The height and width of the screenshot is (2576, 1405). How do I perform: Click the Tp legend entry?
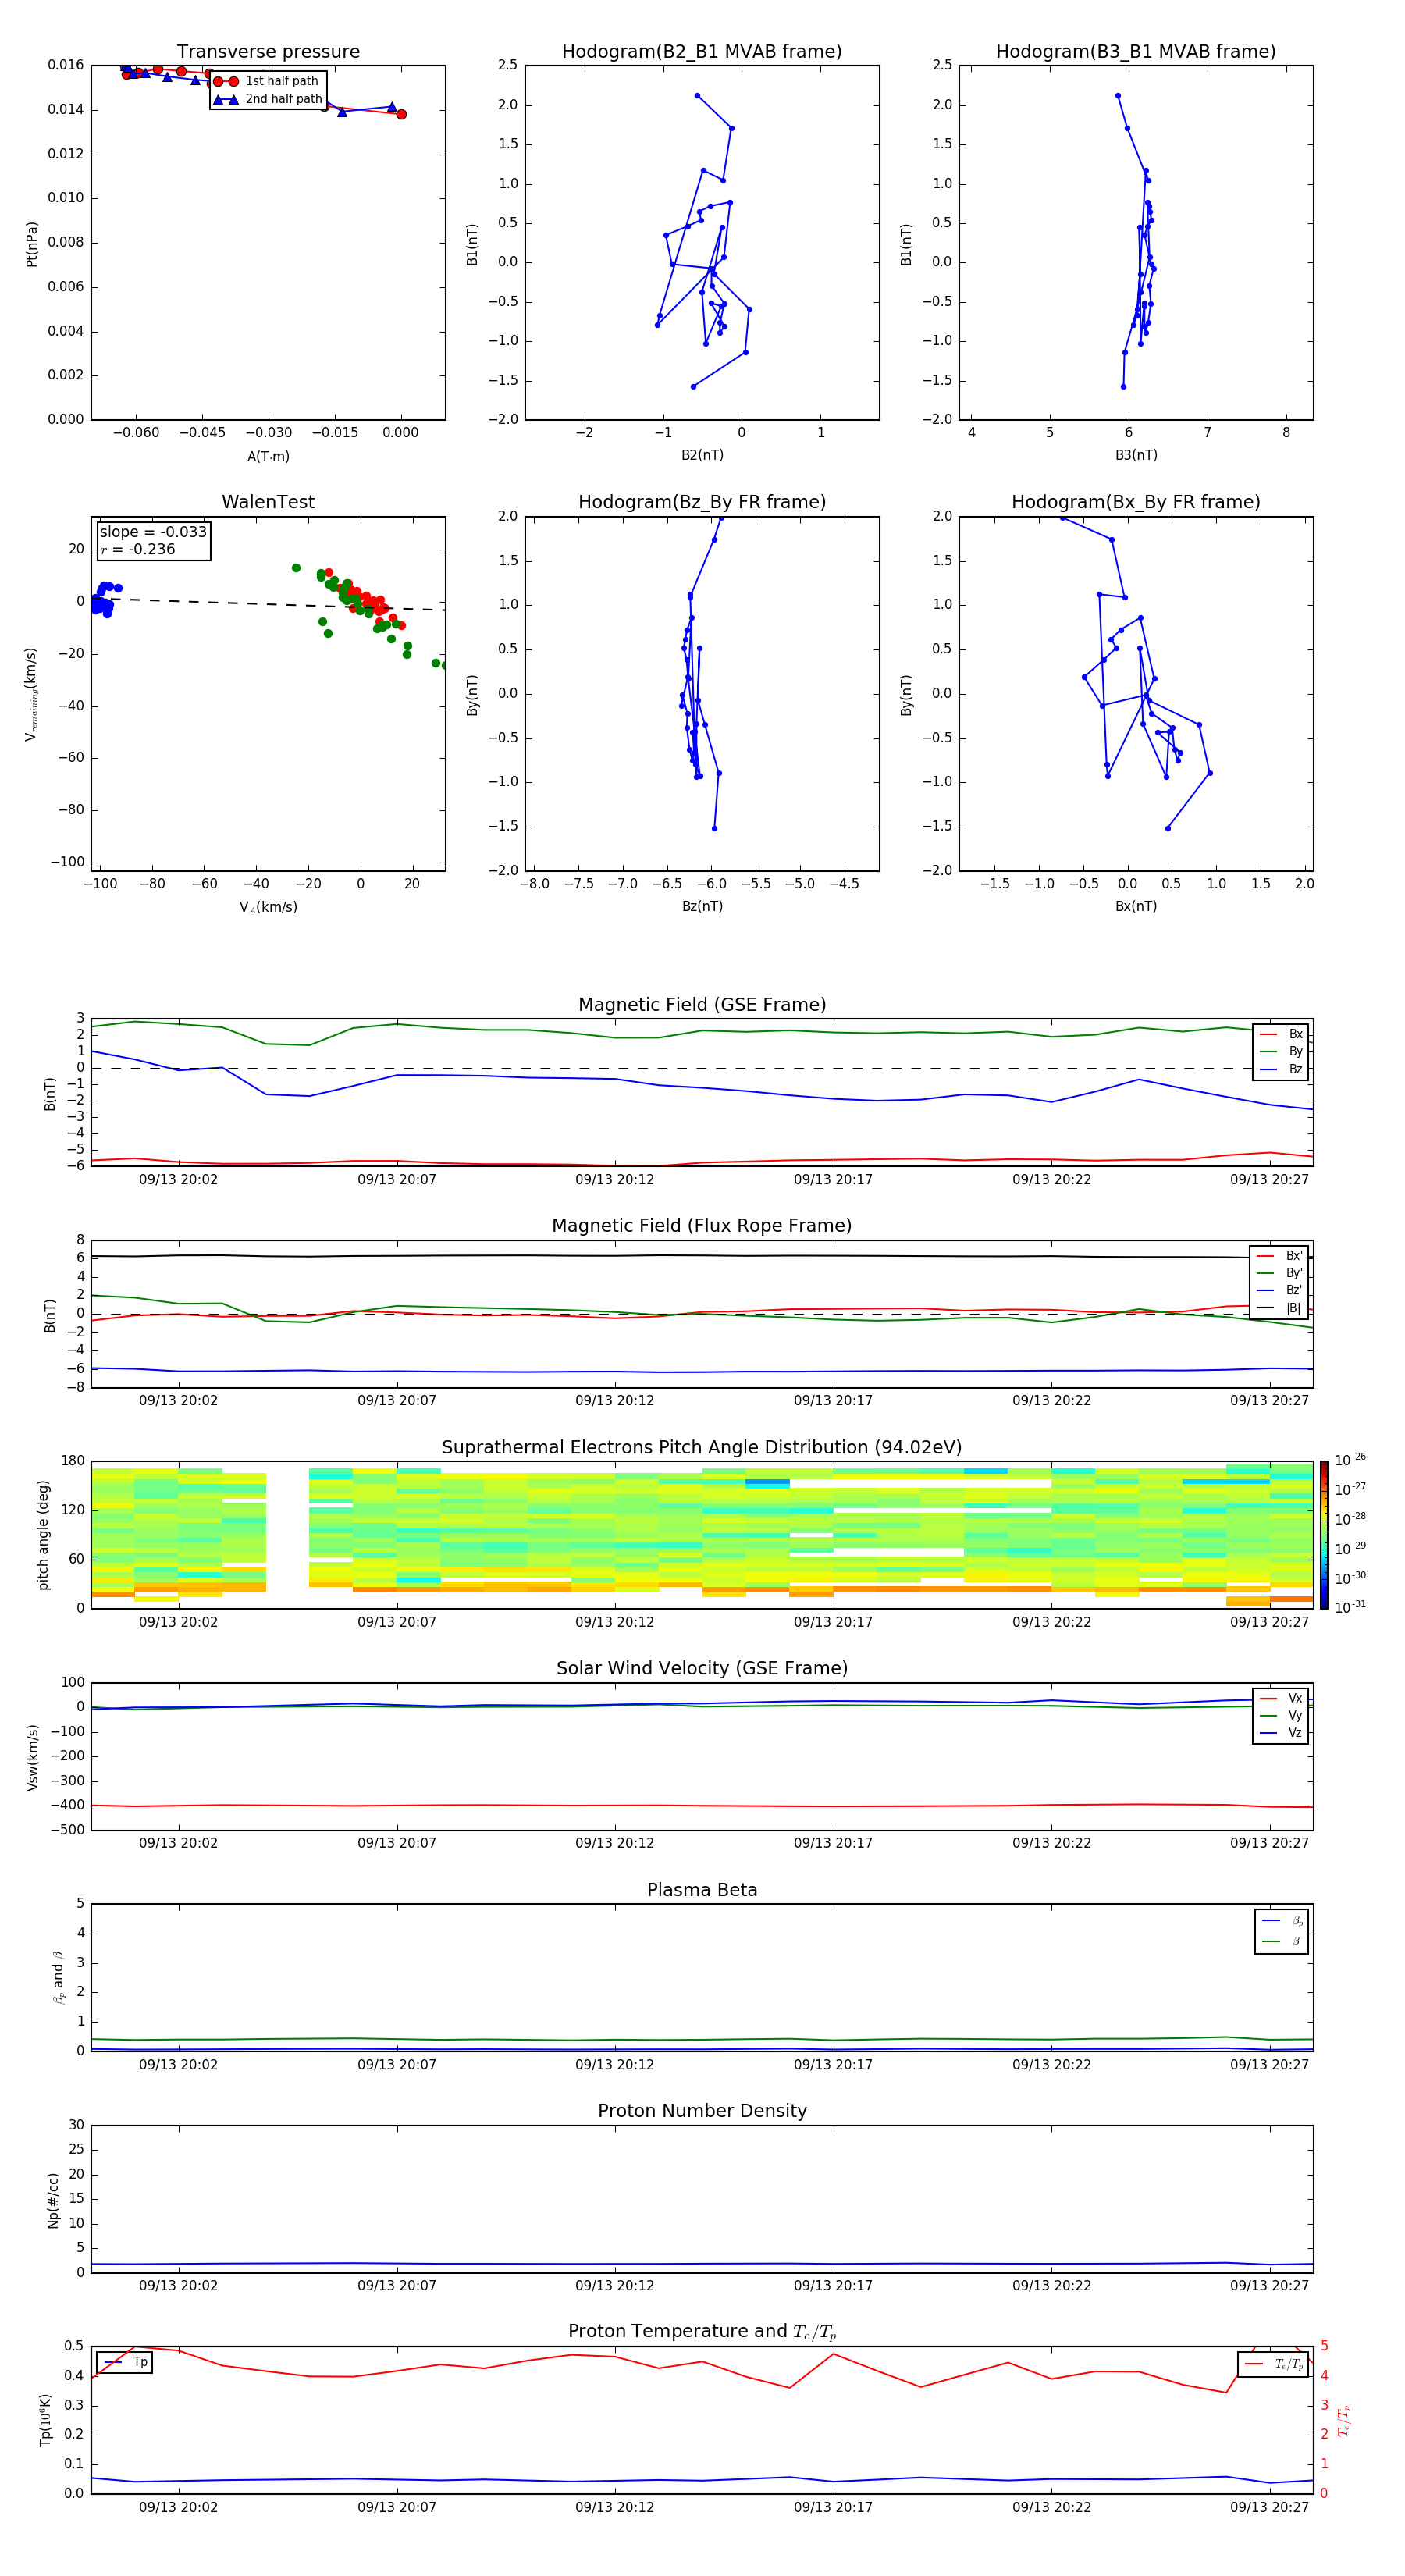[x=125, y=2362]
